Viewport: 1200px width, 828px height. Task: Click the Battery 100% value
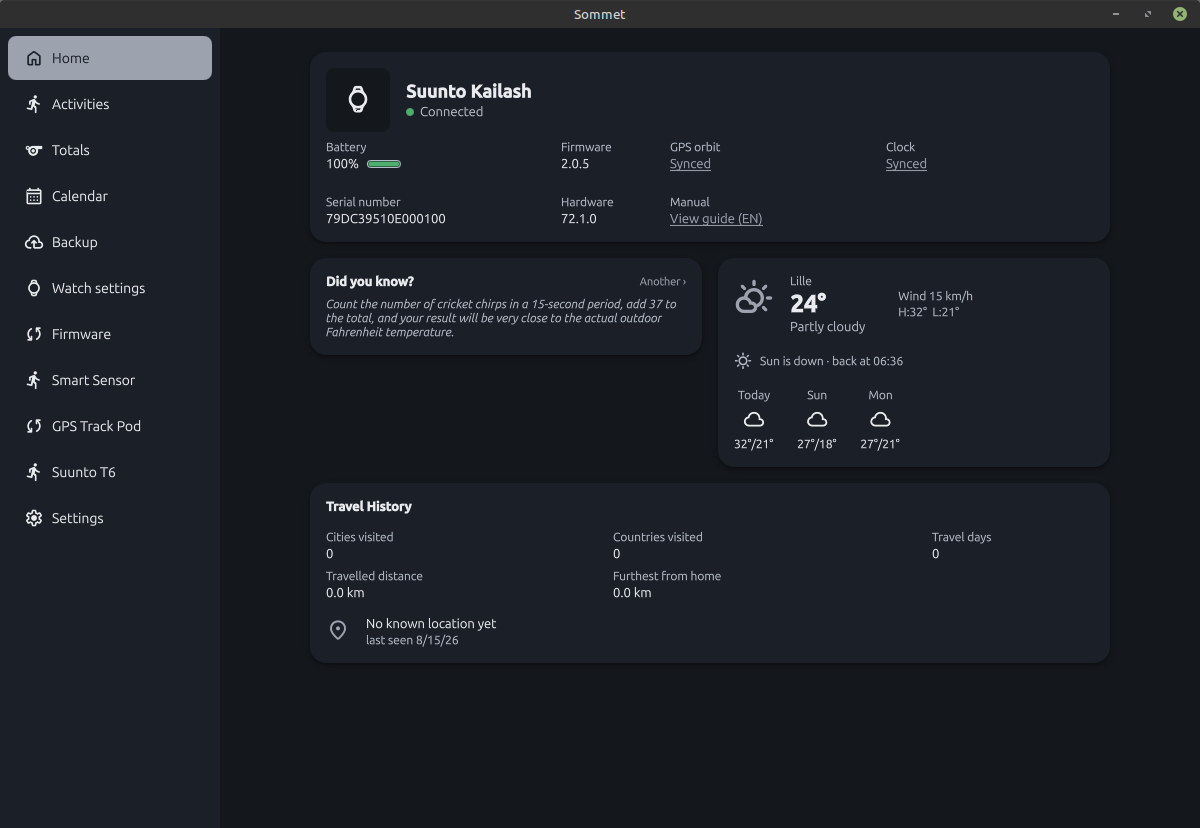342,164
